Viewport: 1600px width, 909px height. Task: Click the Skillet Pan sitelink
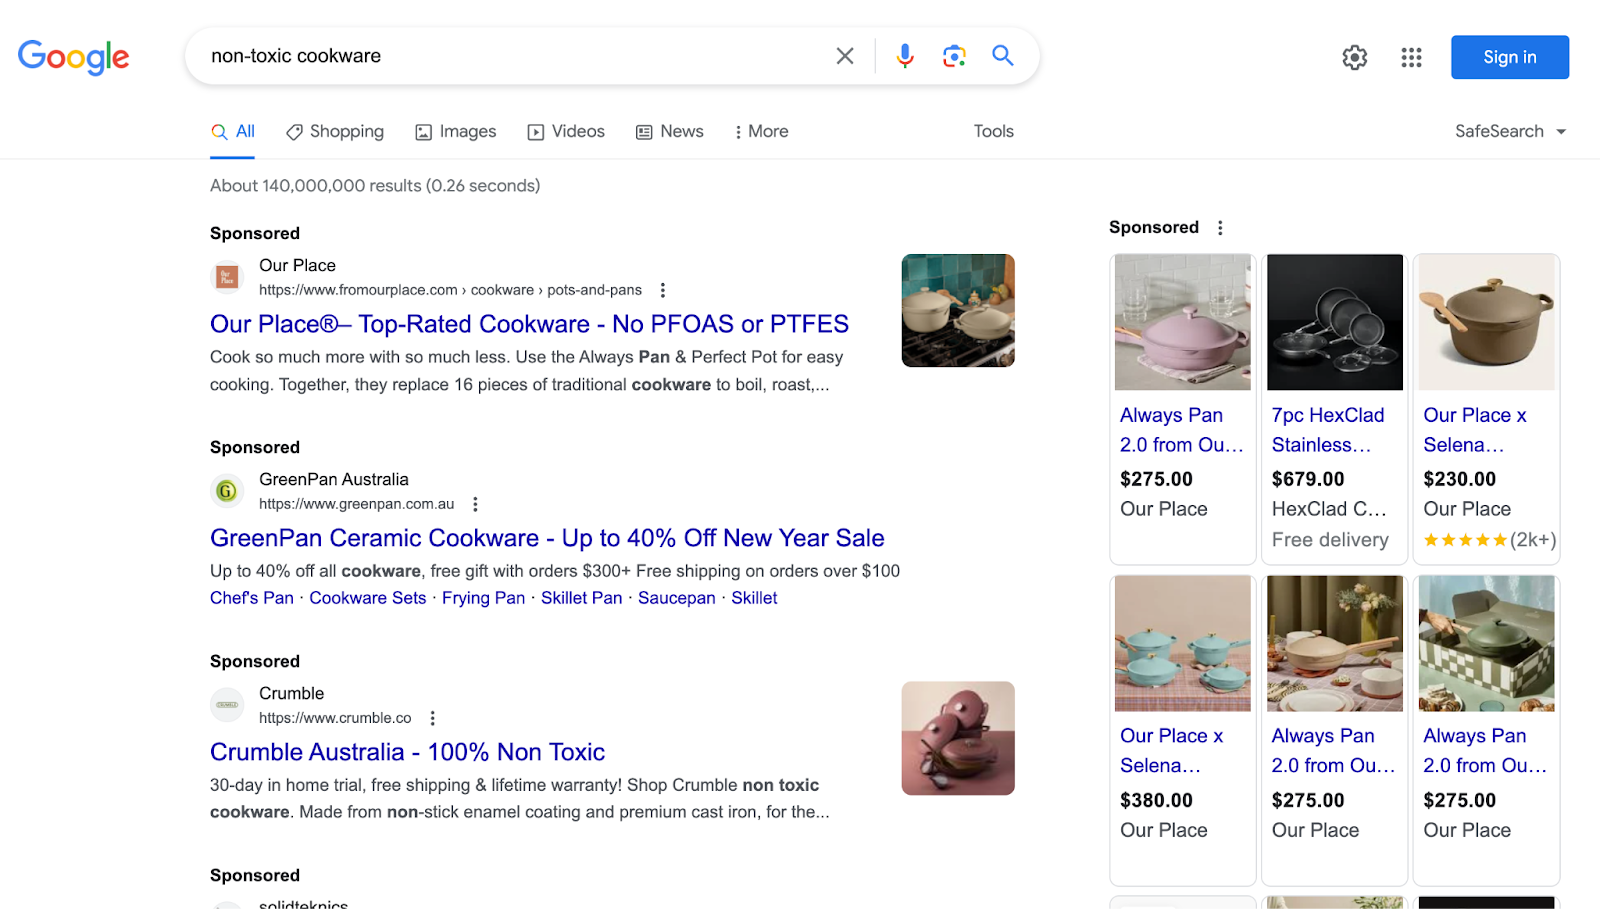[x=581, y=598]
